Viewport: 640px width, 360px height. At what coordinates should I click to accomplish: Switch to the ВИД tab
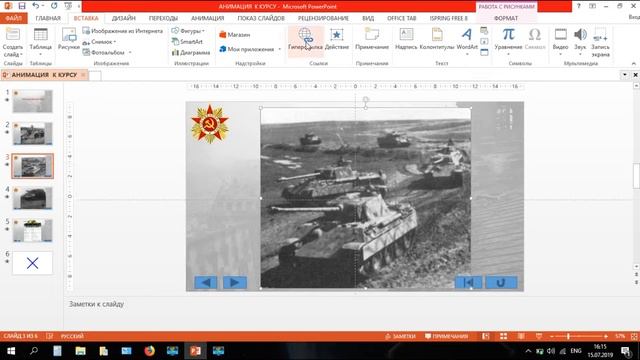point(368,18)
